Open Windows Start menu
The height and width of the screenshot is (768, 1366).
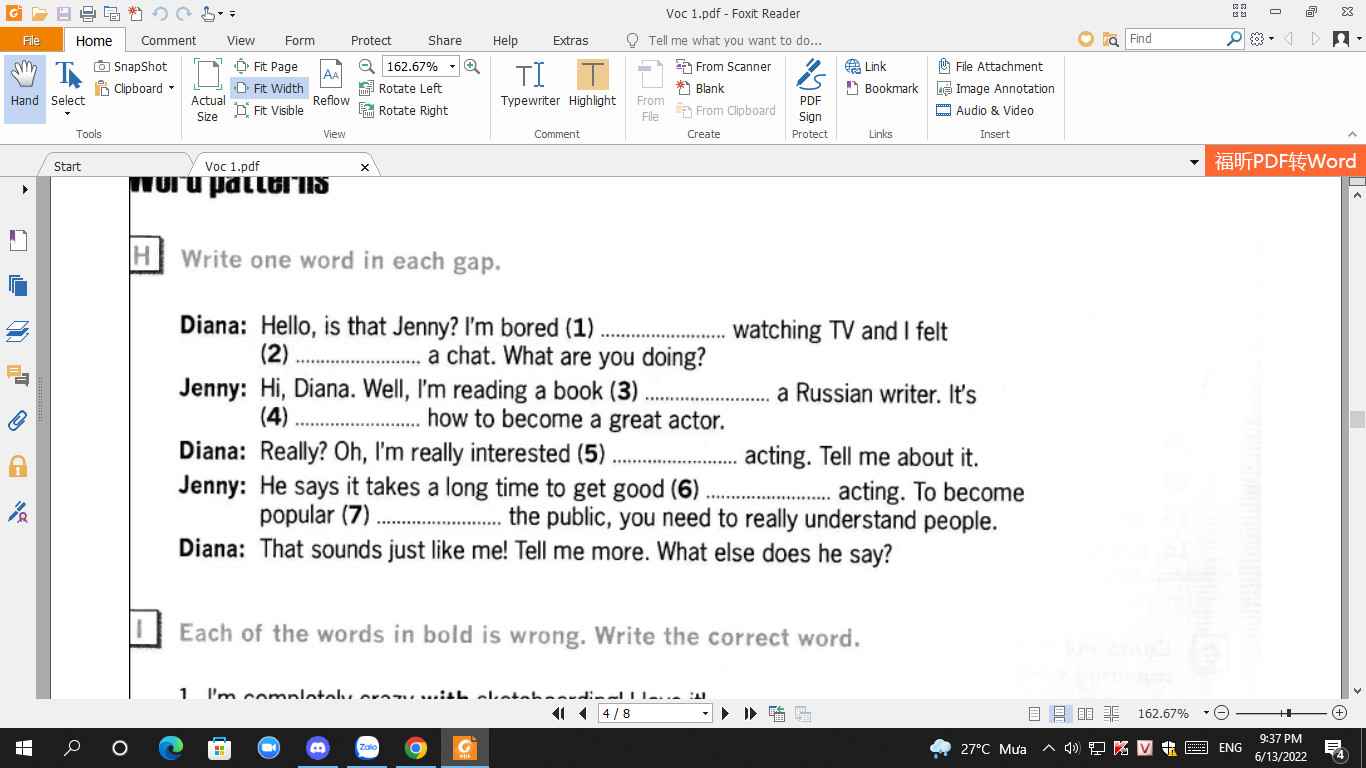click(x=24, y=748)
